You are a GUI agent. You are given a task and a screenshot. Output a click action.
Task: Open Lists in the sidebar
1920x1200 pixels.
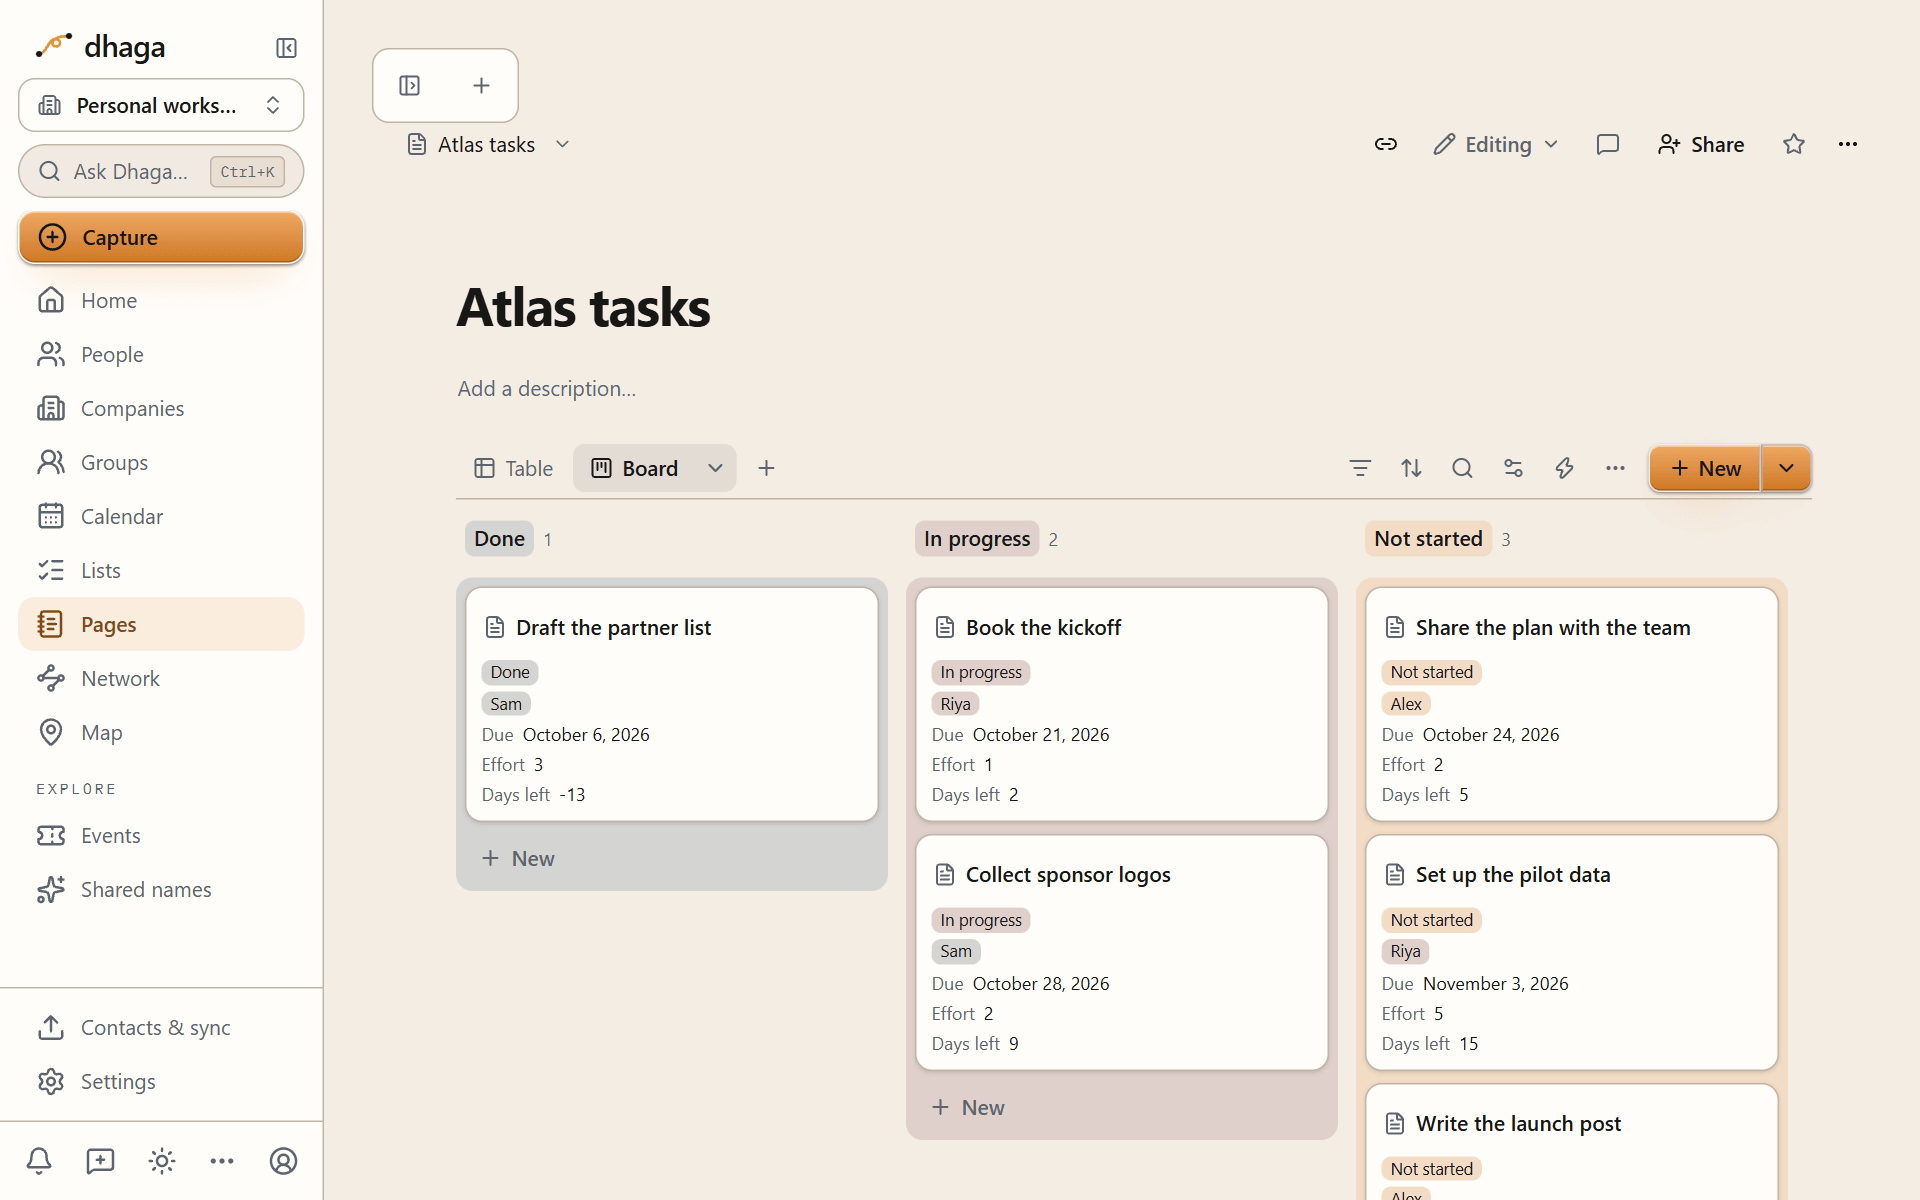(x=161, y=570)
